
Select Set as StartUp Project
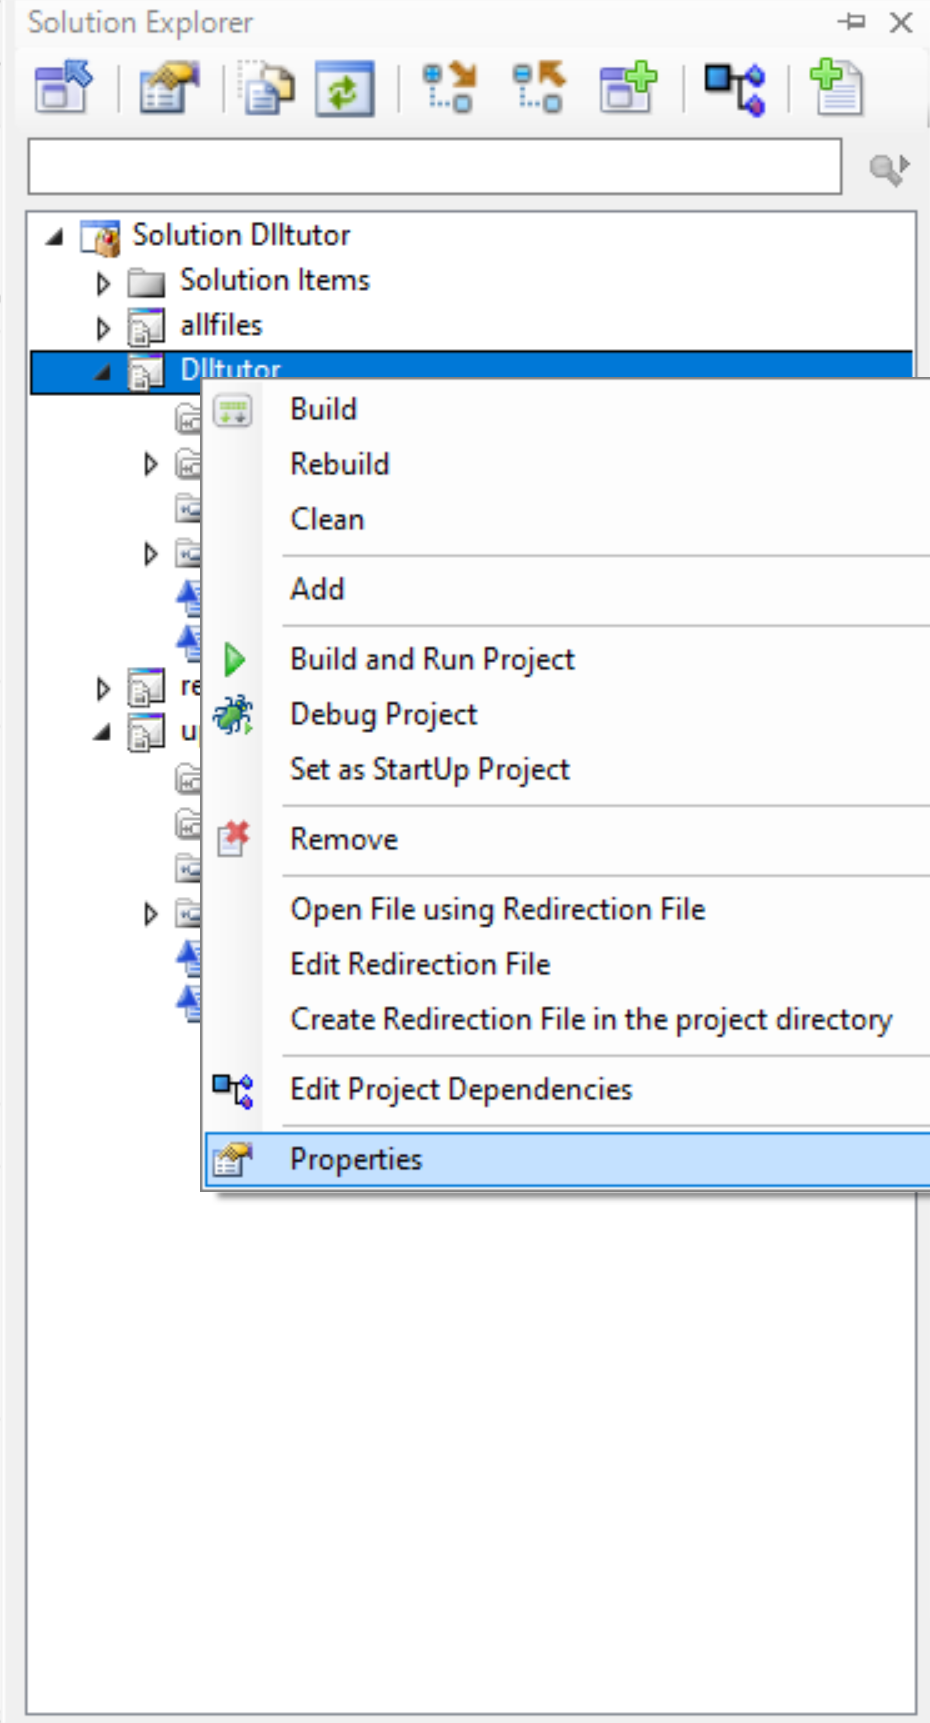tap(429, 769)
